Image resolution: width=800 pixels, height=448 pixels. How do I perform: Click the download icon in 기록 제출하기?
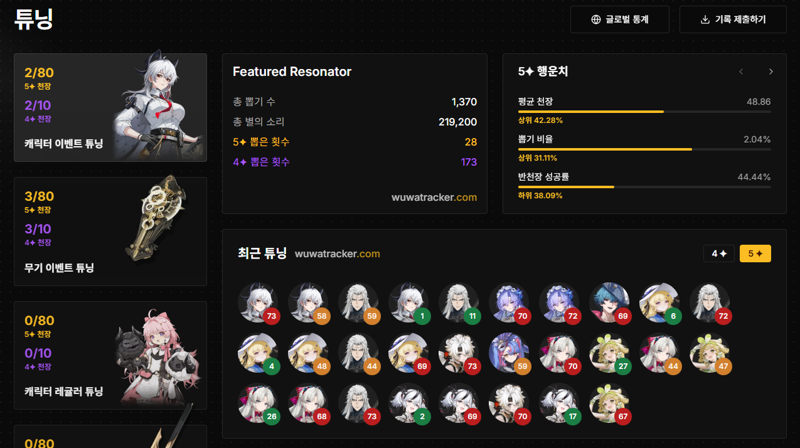tap(705, 19)
